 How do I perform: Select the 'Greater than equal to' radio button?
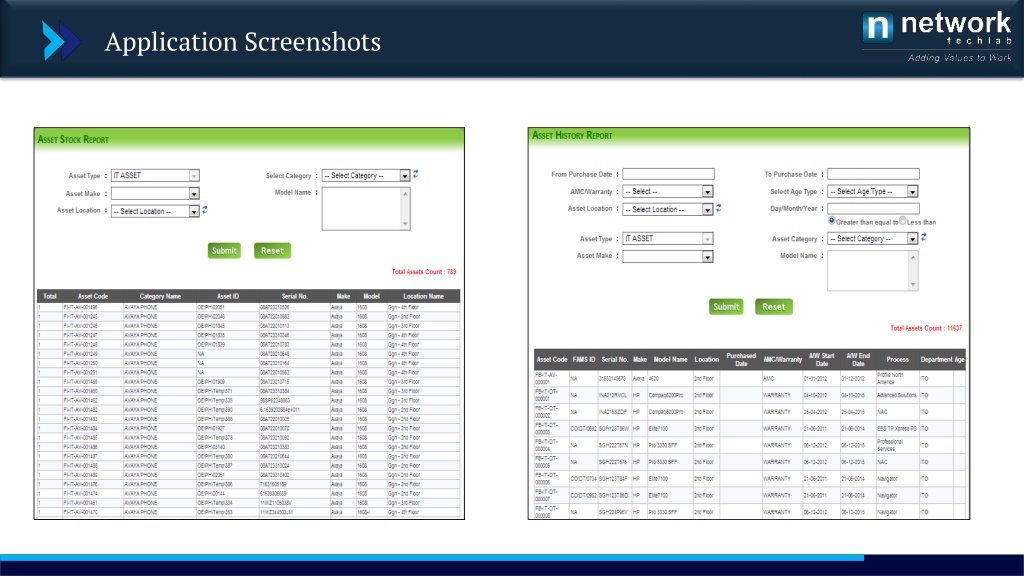tap(831, 221)
